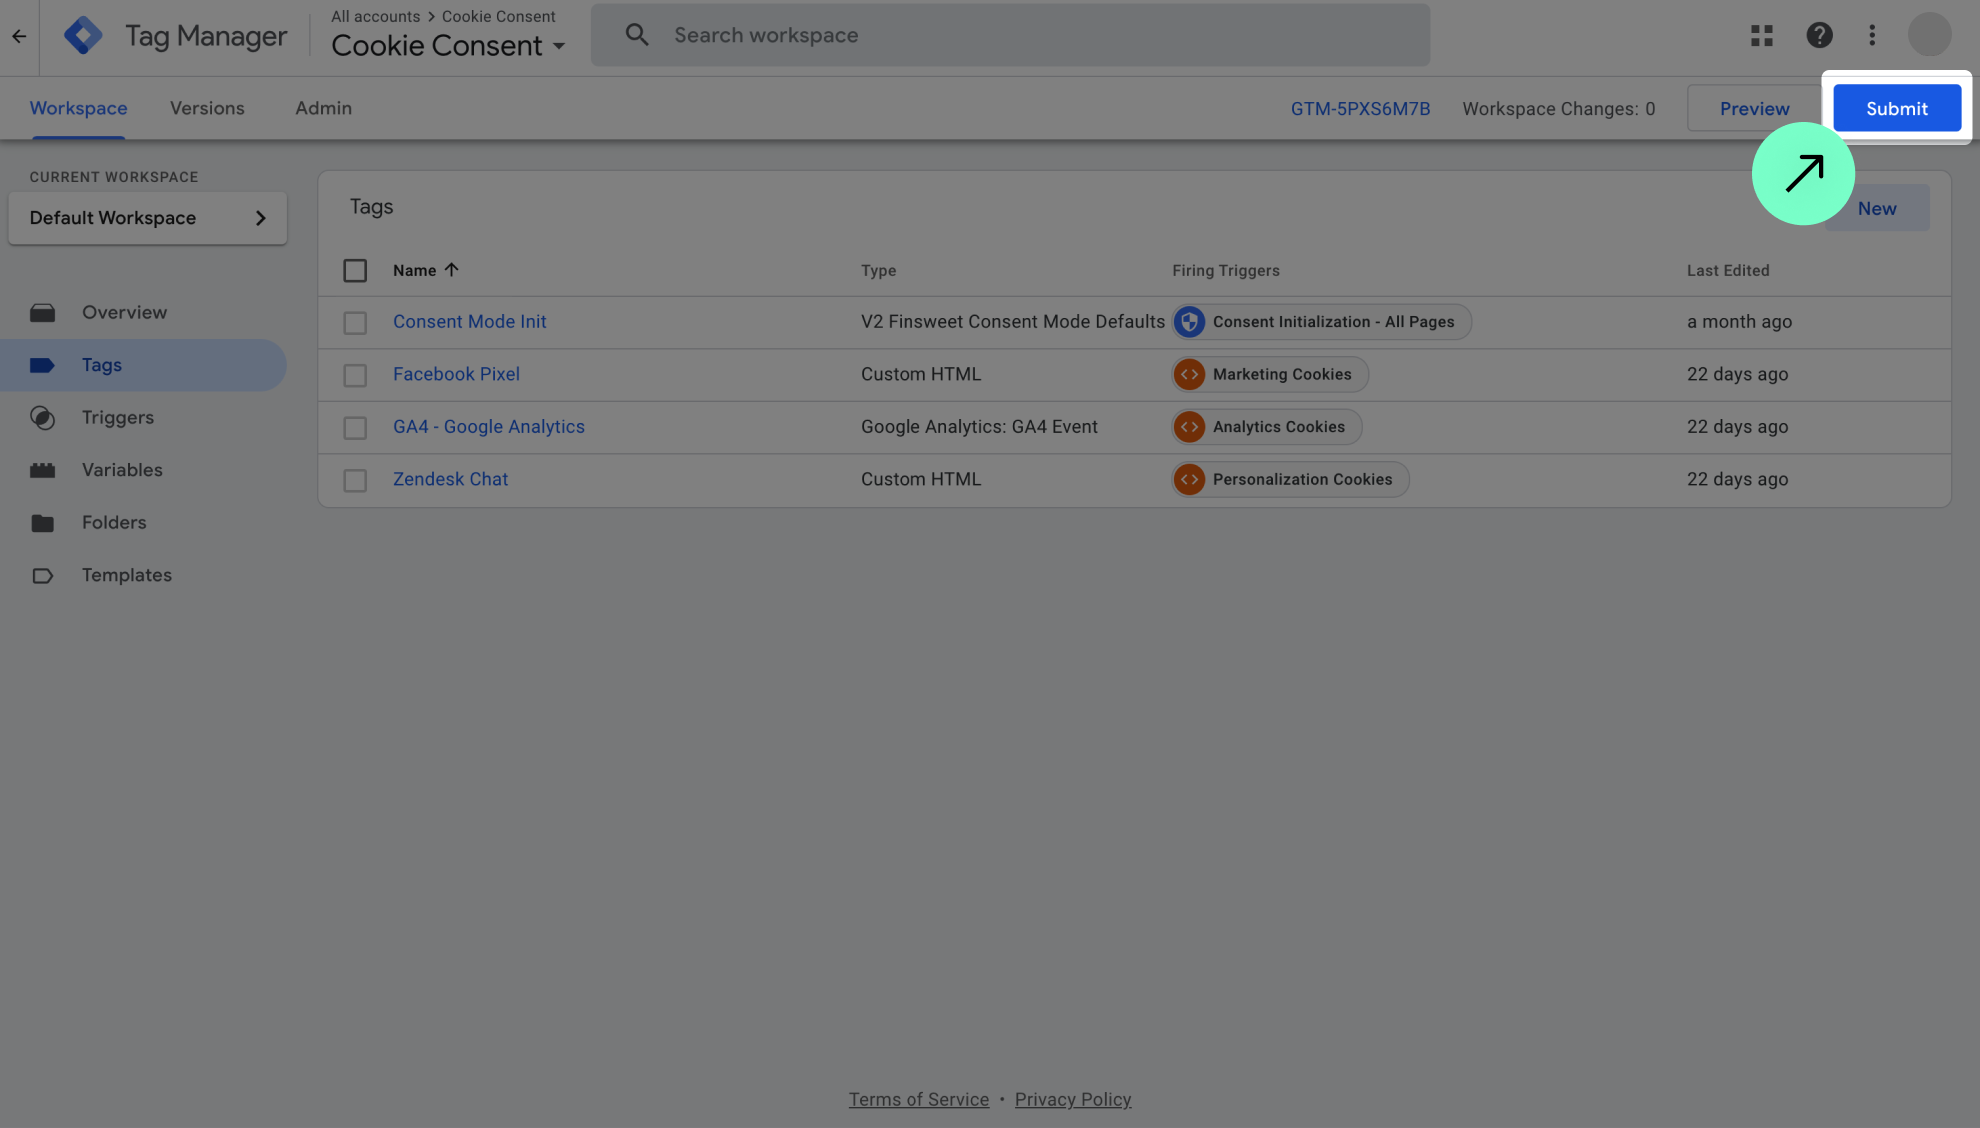Click the 'a month ago' last edited cell

tap(1739, 322)
